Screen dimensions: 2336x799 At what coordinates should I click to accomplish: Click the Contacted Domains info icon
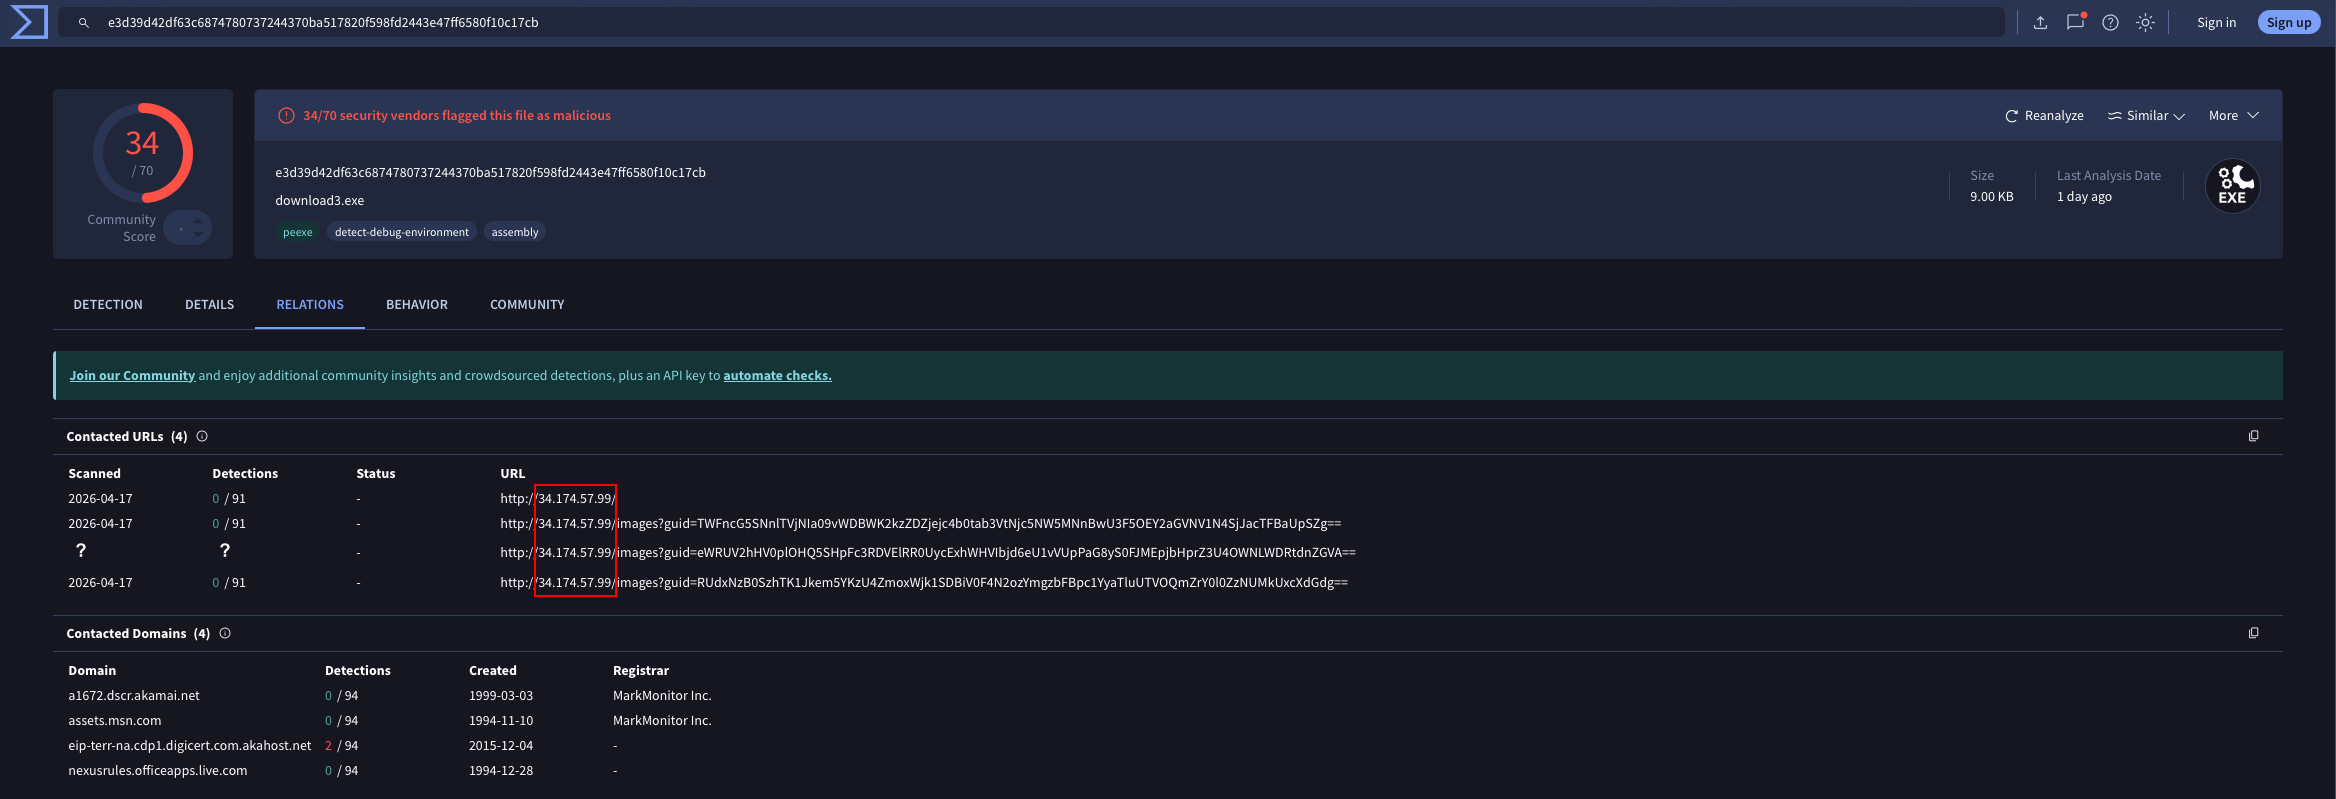(225, 633)
